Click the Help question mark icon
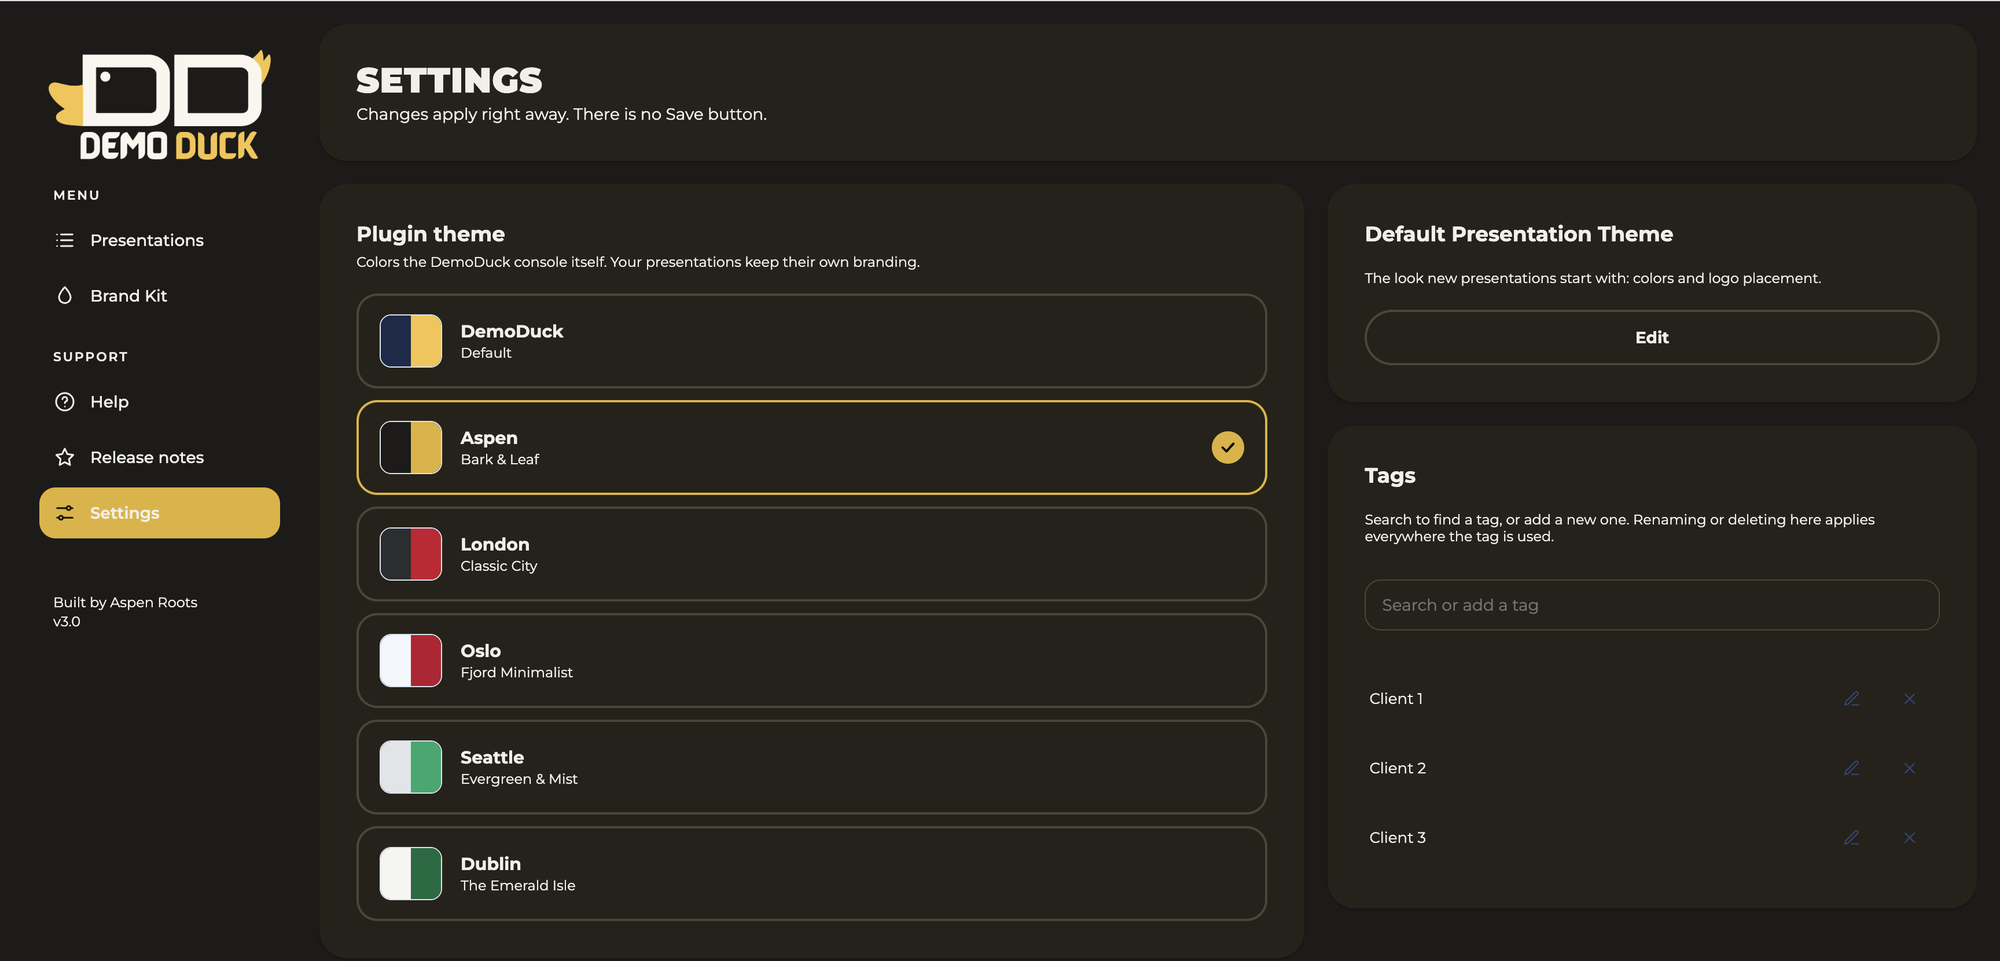 pos(65,402)
